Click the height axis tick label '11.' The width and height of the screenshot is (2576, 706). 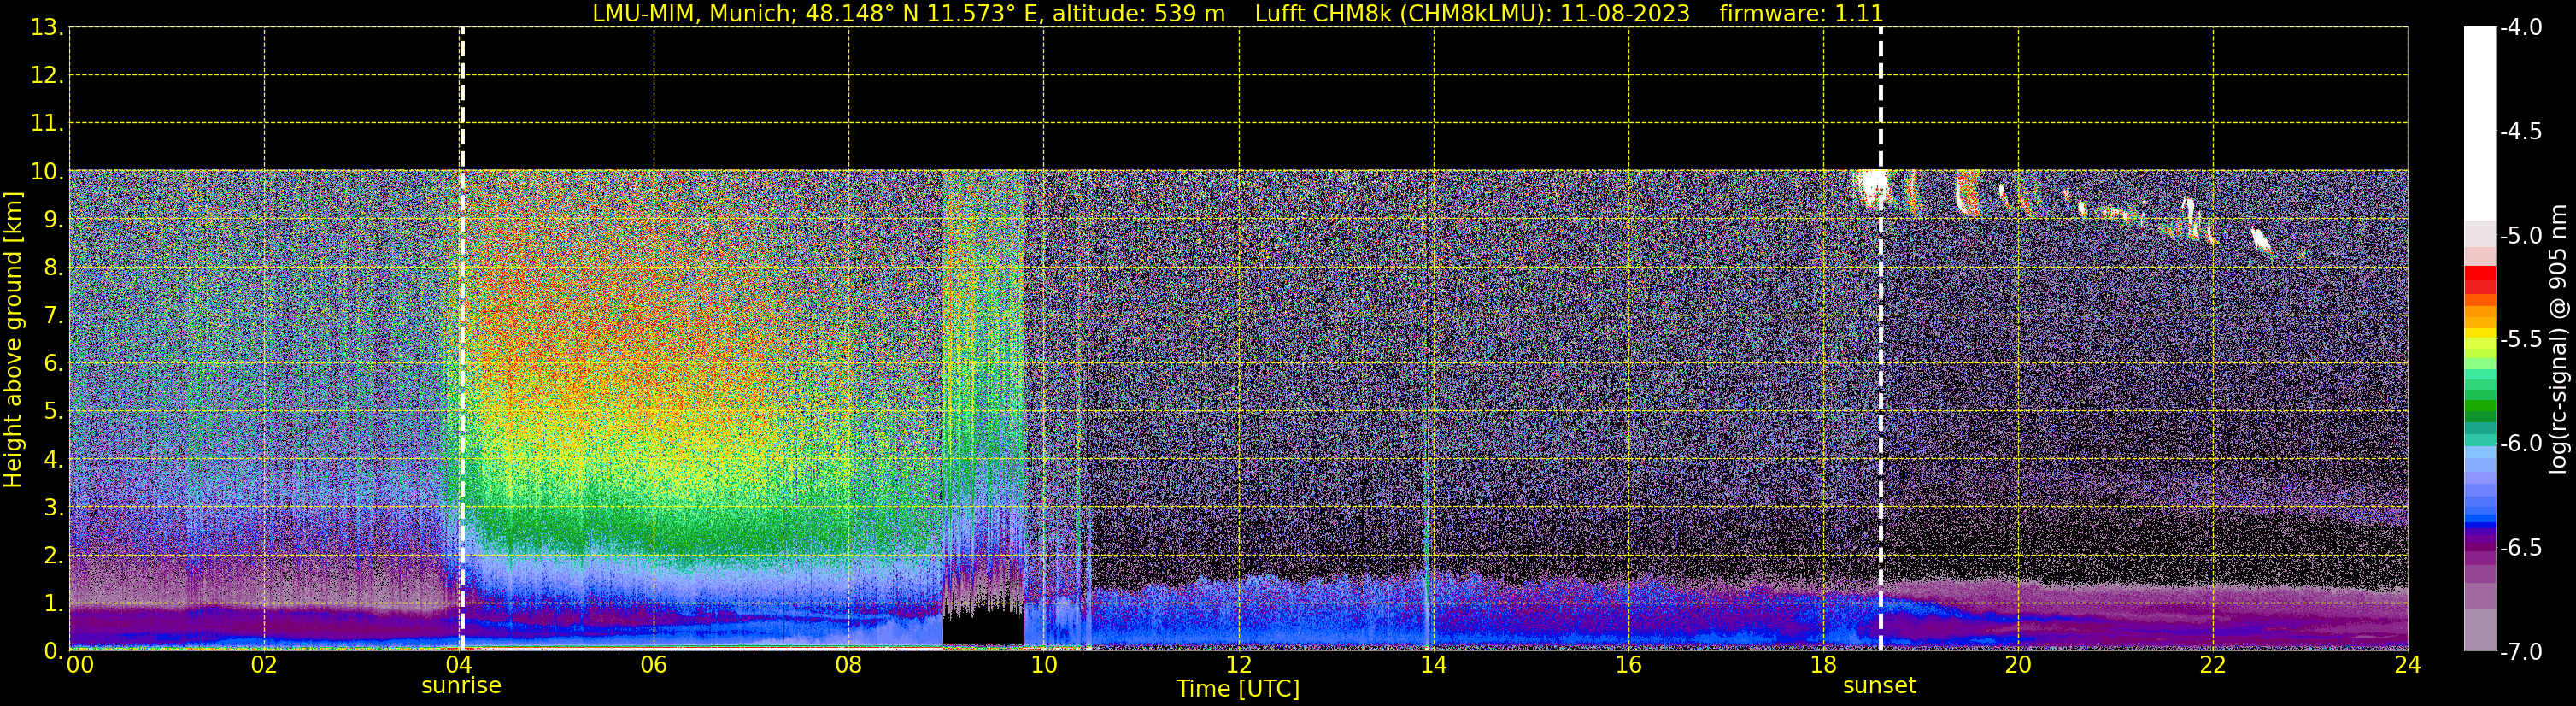(x=47, y=124)
